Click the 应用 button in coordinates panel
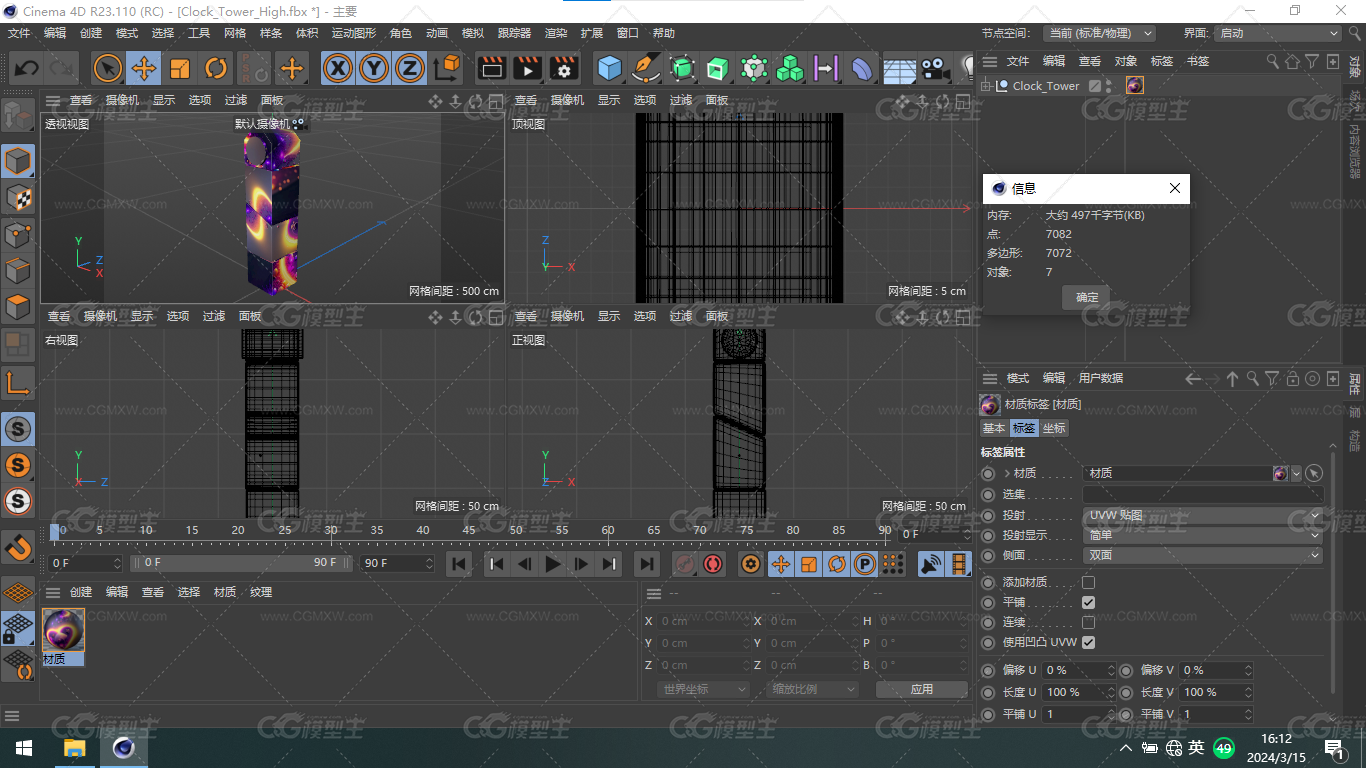Screen dimensions: 1366x768 point(922,689)
